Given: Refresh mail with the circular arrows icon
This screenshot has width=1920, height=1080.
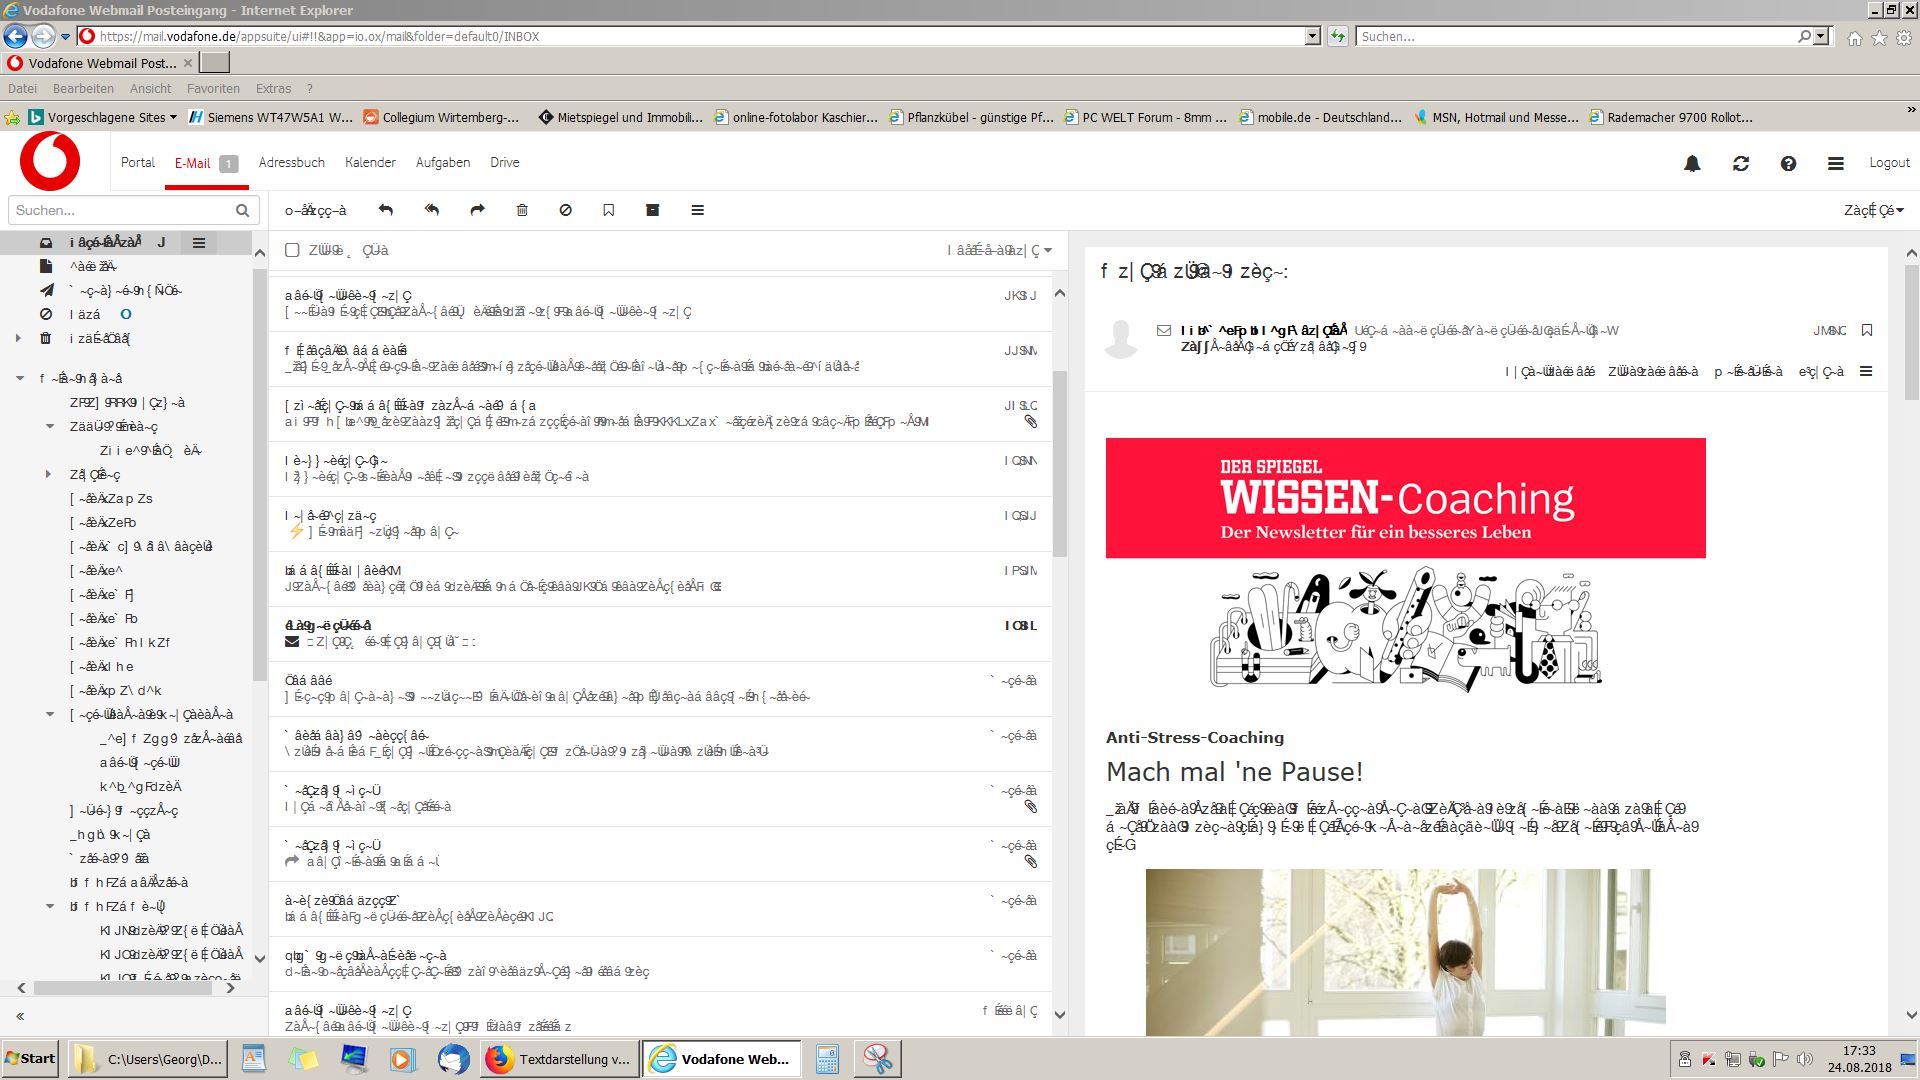Looking at the screenshot, I should [x=1741, y=163].
